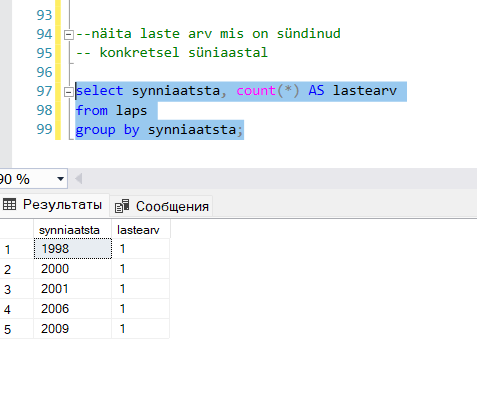Image resolution: width=477 pixels, height=398 pixels.
Task: Click the messages icon on Сообщения tab
Action: pyautogui.click(x=122, y=206)
